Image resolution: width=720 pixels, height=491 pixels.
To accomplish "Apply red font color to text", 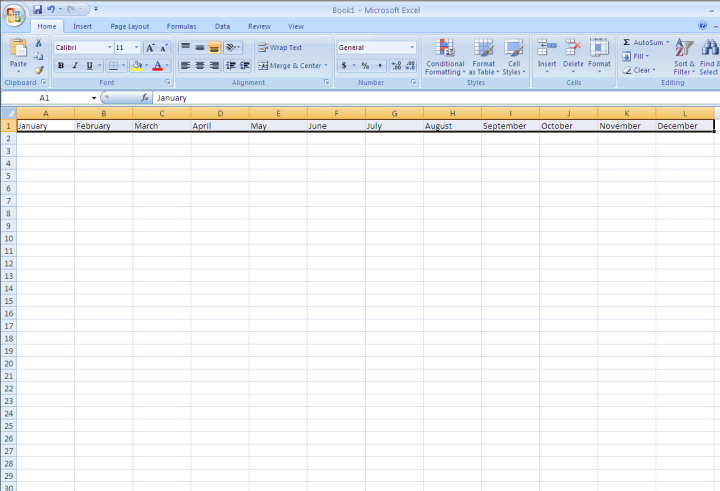I will click(x=158, y=66).
